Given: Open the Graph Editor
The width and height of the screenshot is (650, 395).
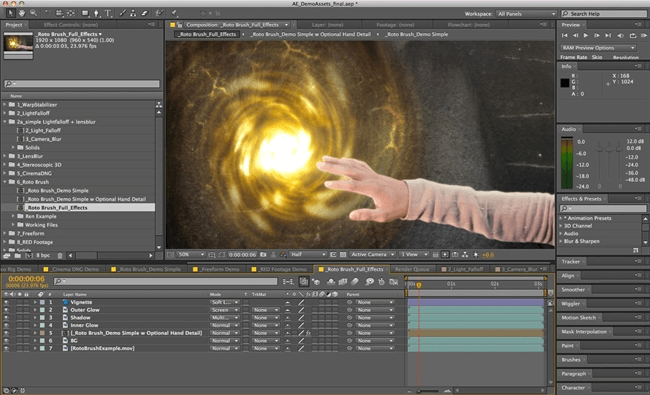Looking at the screenshot, I should 394,282.
